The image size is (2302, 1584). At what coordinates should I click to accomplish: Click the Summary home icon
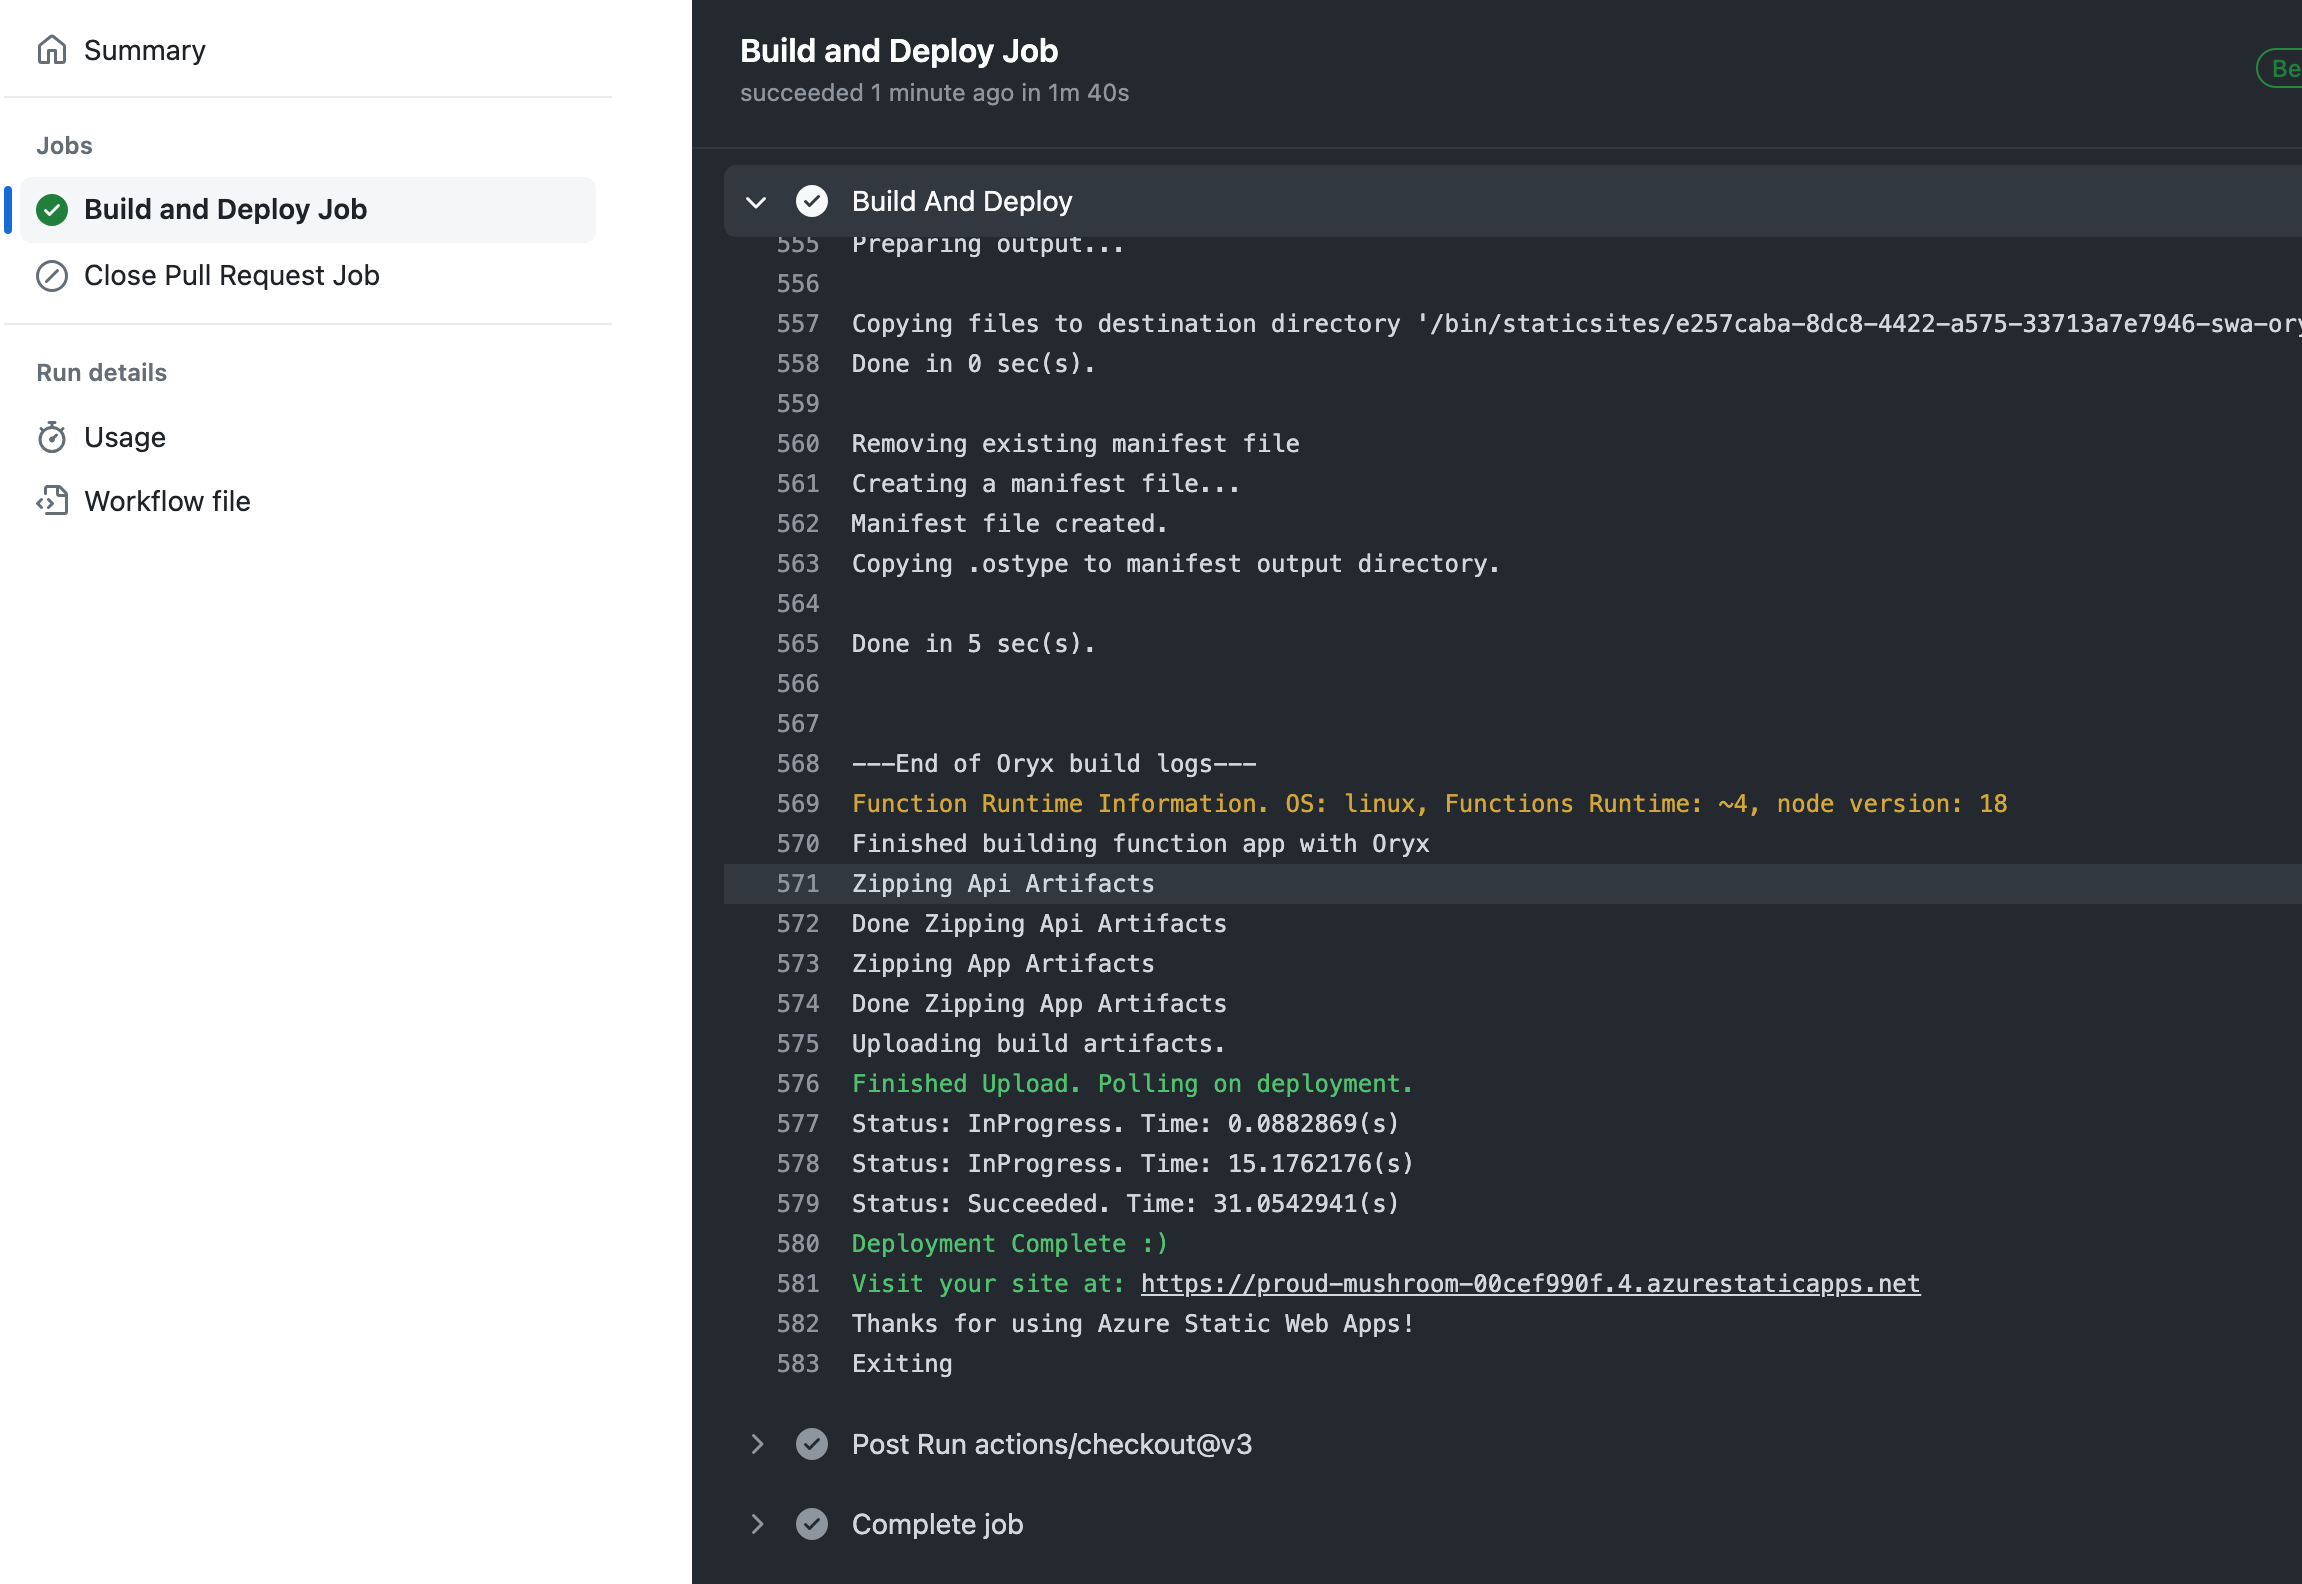point(52,50)
